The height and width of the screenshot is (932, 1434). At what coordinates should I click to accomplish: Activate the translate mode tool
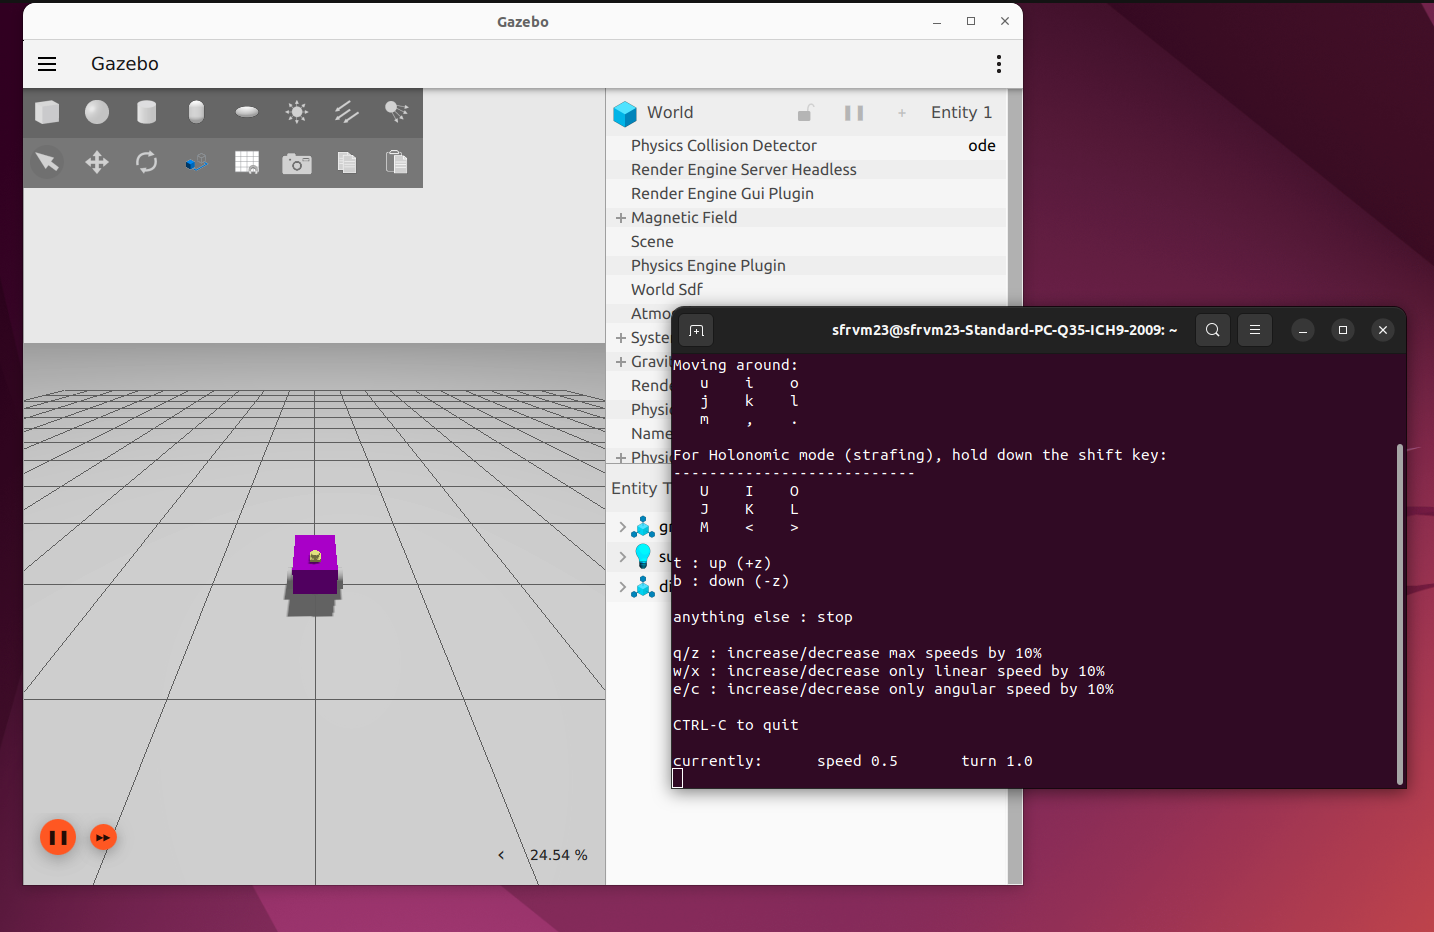(97, 162)
